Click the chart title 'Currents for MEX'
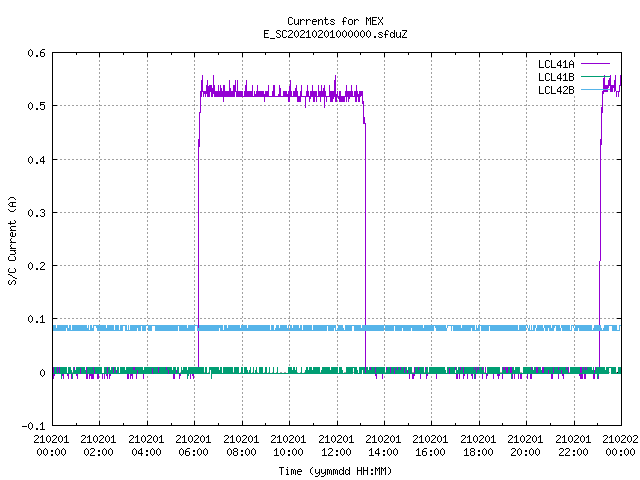Screen dimensions: 640x480 pos(335,21)
